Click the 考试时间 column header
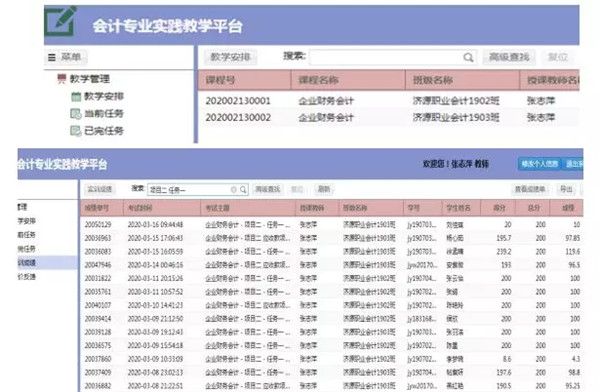Screen dimensions: 600x392 [162, 208]
